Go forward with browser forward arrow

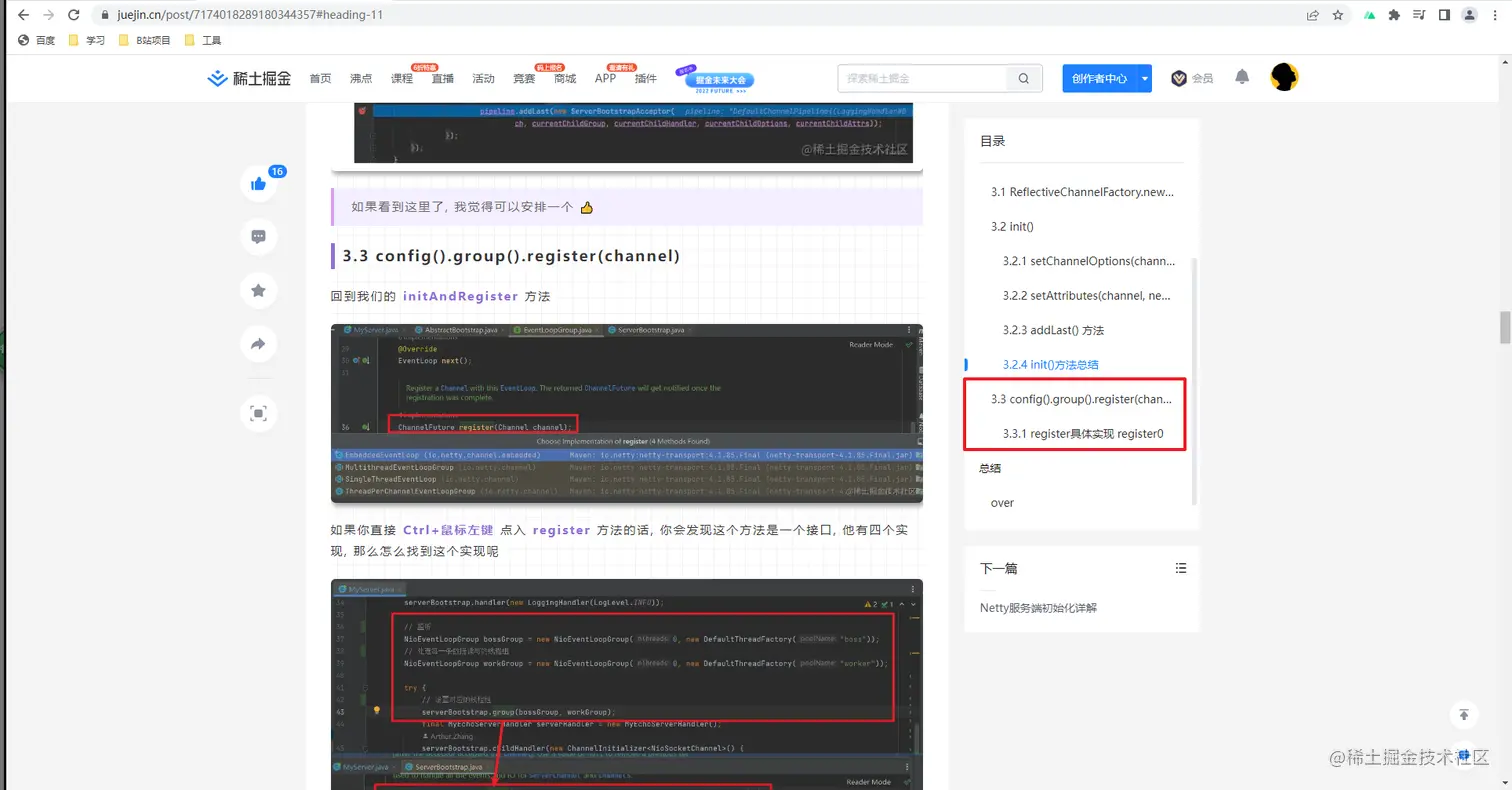(x=48, y=15)
